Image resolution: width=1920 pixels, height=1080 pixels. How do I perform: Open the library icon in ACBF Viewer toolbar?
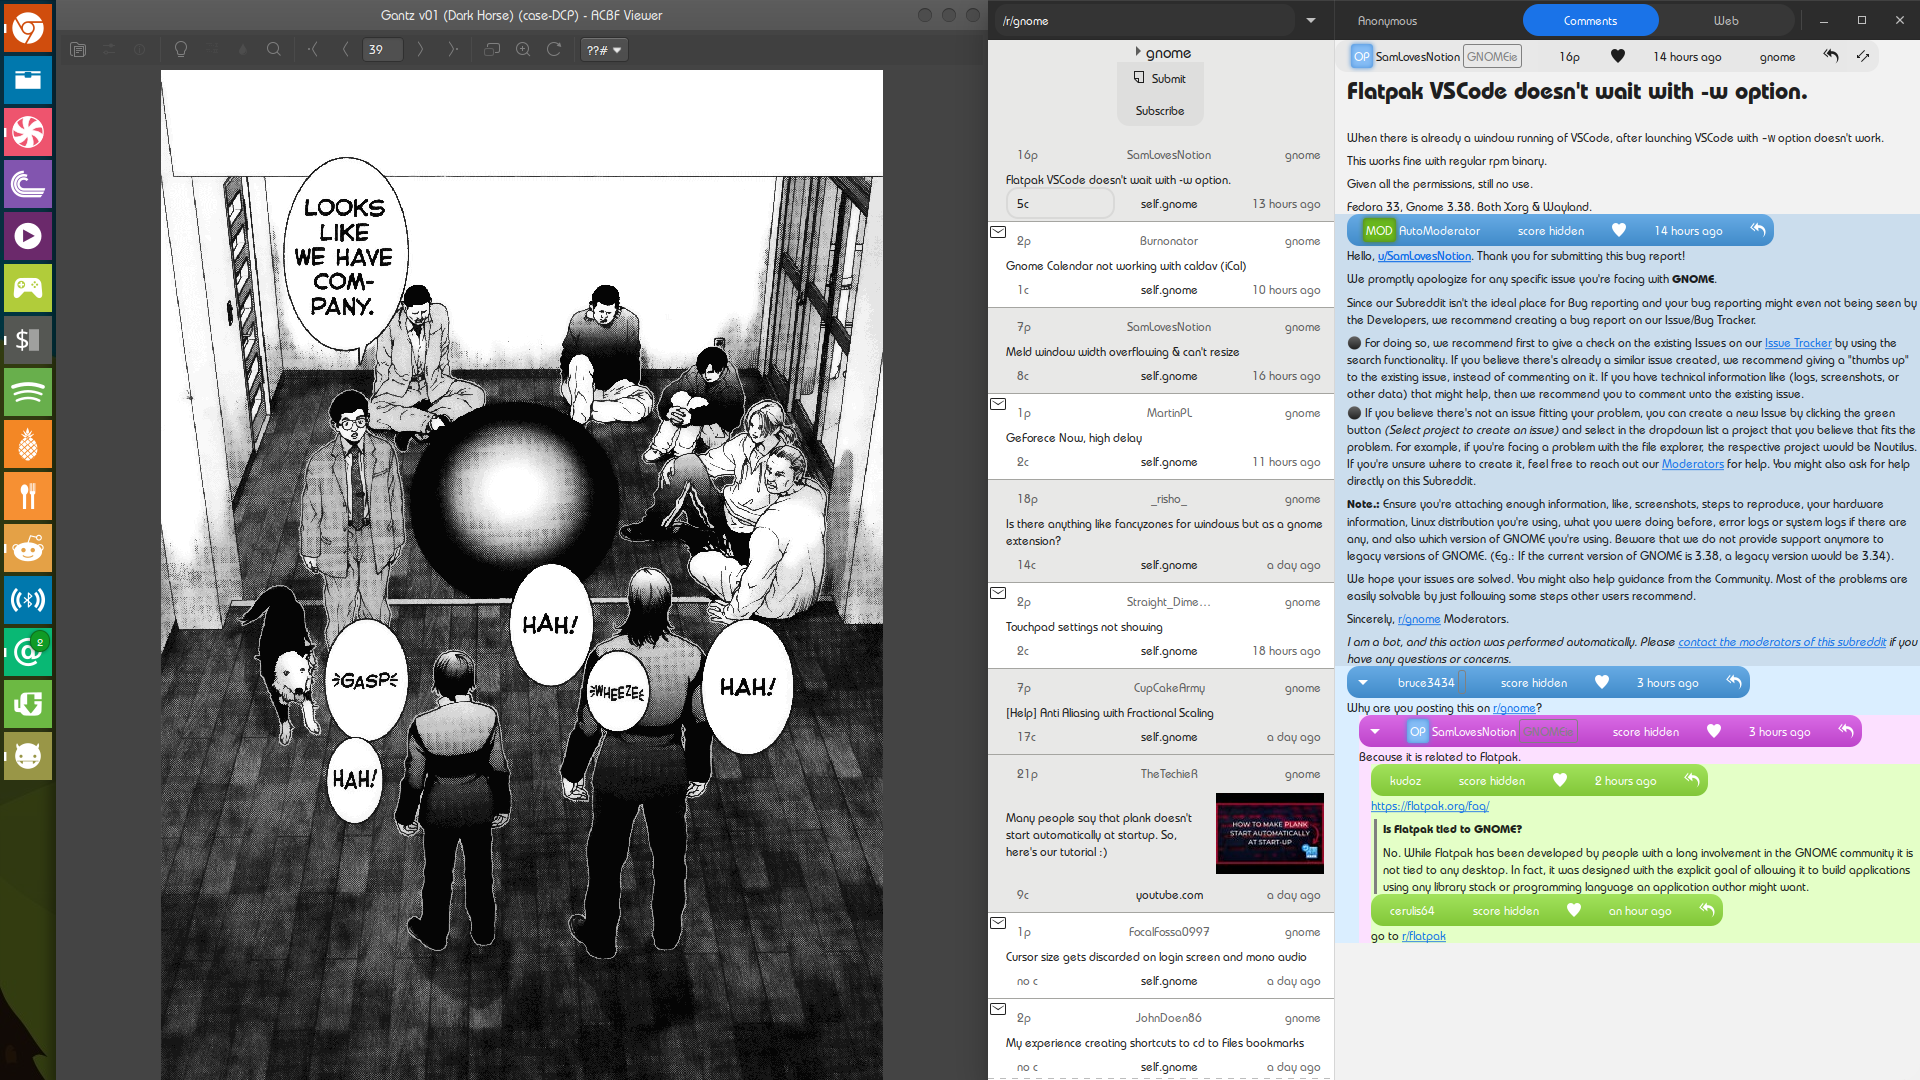(79, 49)
